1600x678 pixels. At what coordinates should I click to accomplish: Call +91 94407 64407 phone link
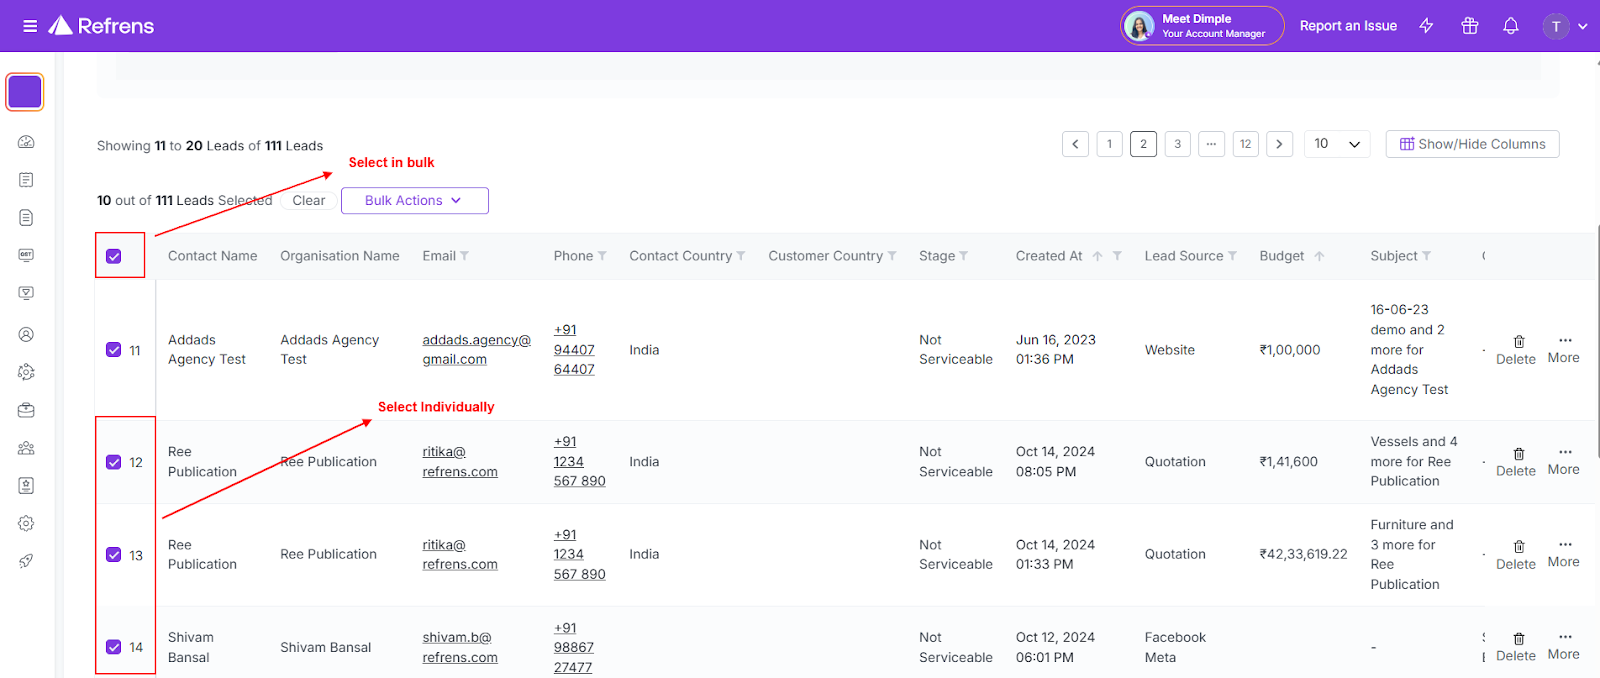pos(574,350)
